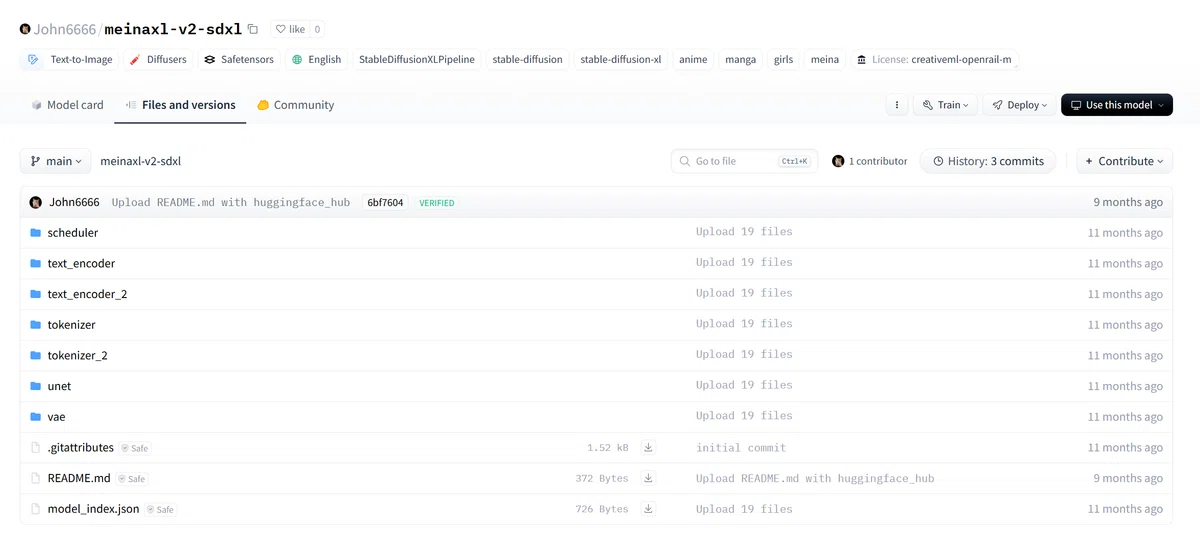Copy model name with the copy icon

click(253, 29)
